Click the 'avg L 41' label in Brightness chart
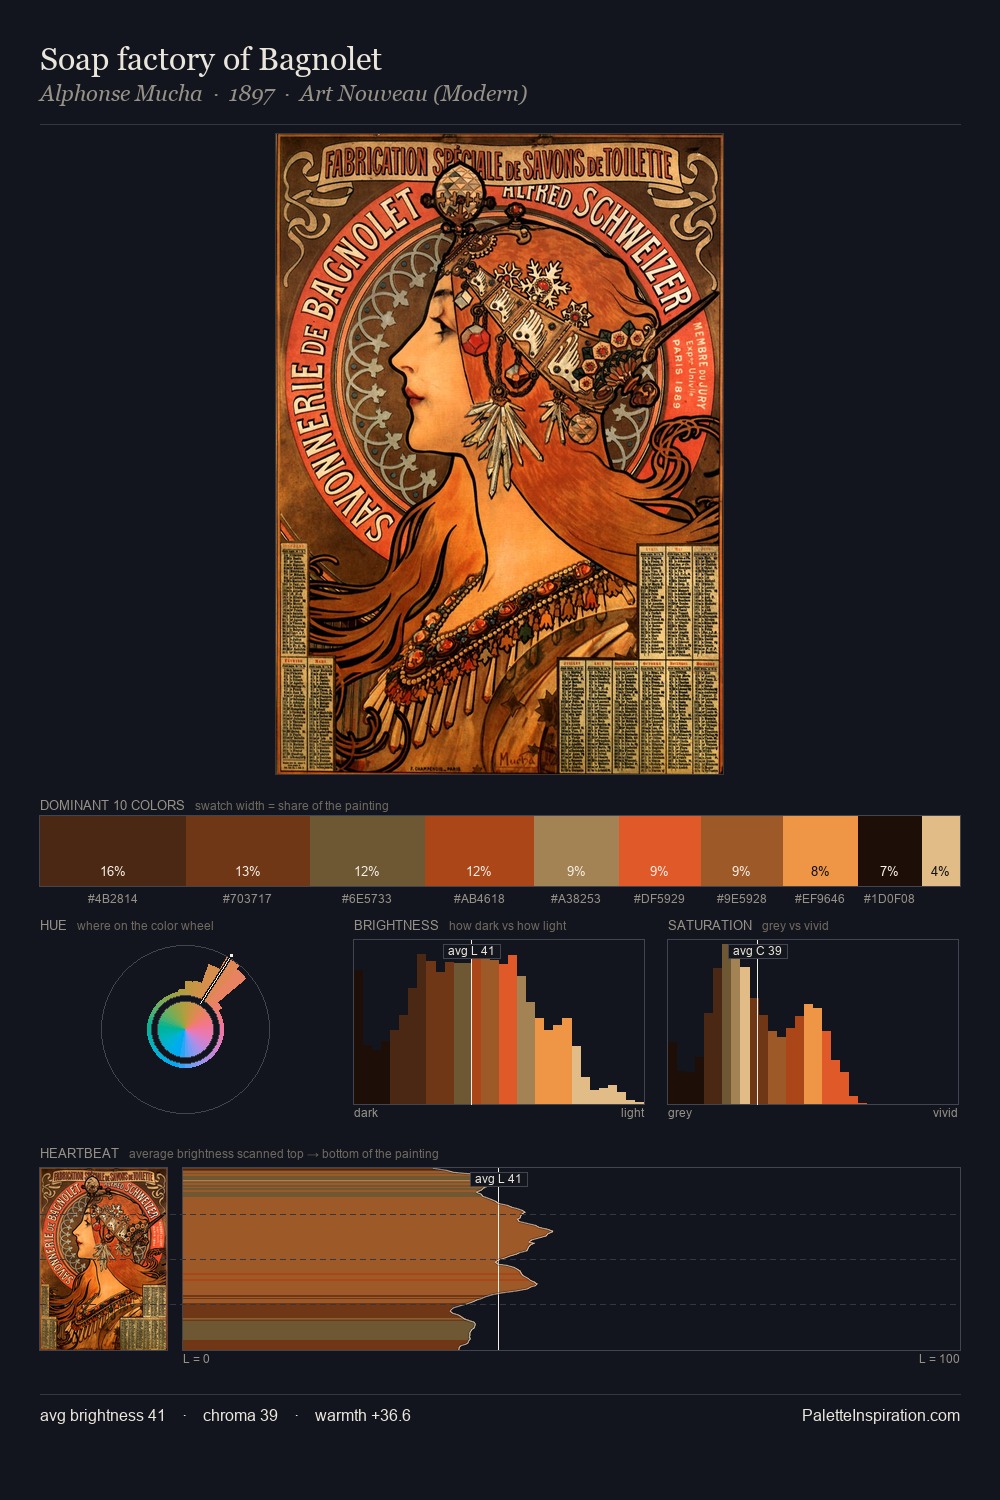Screen dimensions: 1000x1500 pyautogui.click(x=471, y=951)
